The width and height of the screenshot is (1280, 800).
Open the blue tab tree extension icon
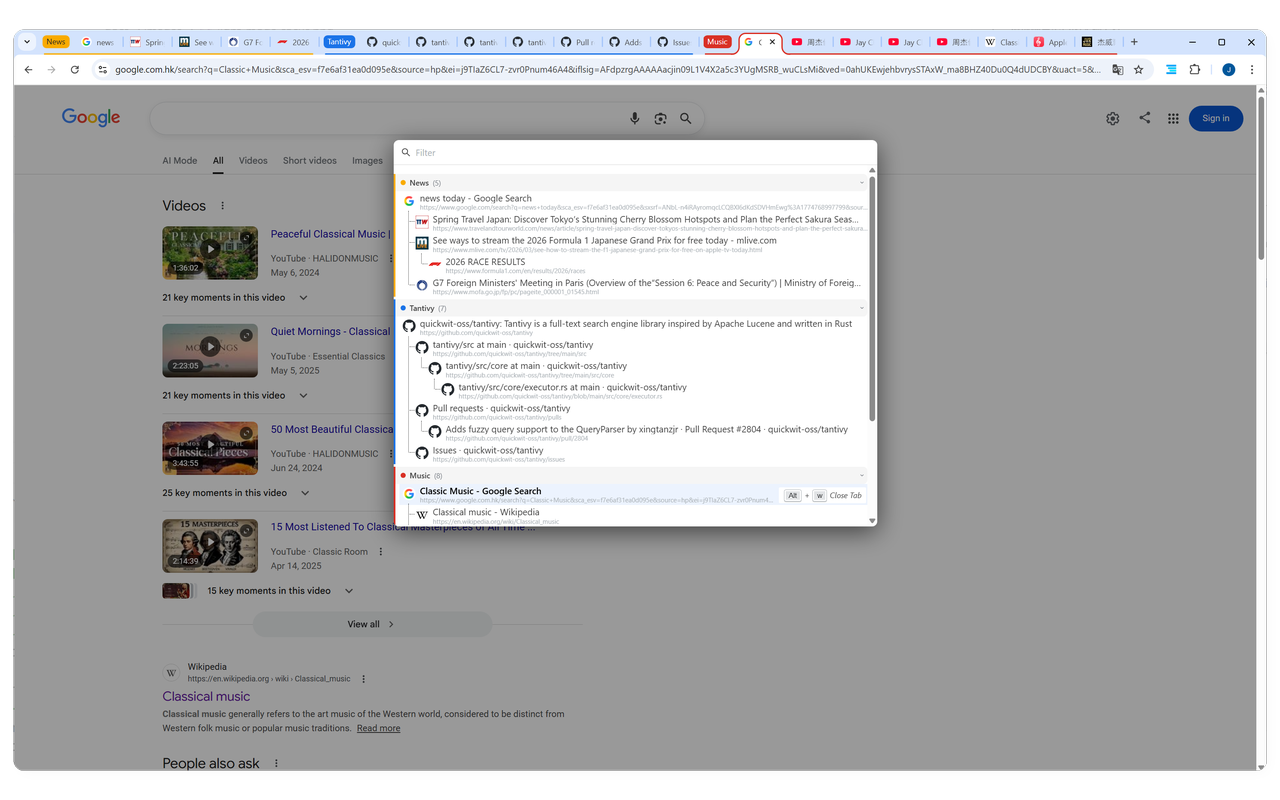[1171, 70]
